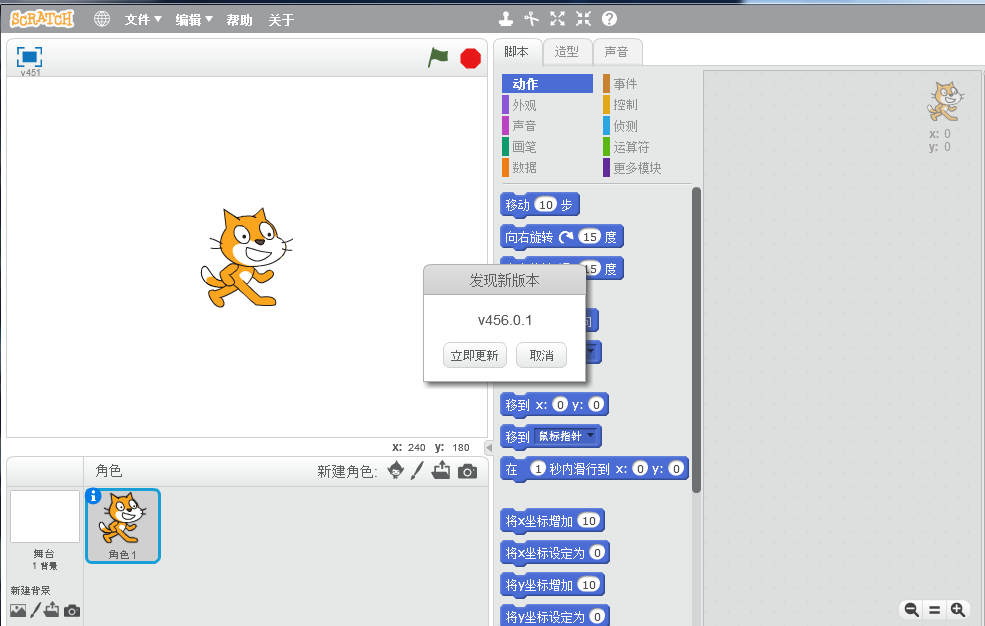The width and height of the screenshot is (985, 626).
Task: Select the grow sprite tool
Action: [x=557, y=19]
